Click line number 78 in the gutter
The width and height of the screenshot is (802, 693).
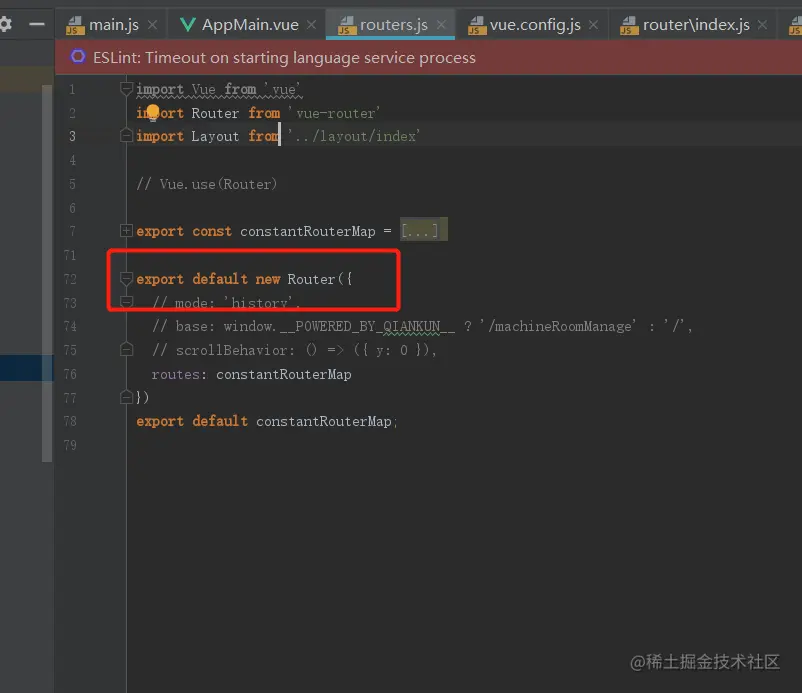coord(70,421)
